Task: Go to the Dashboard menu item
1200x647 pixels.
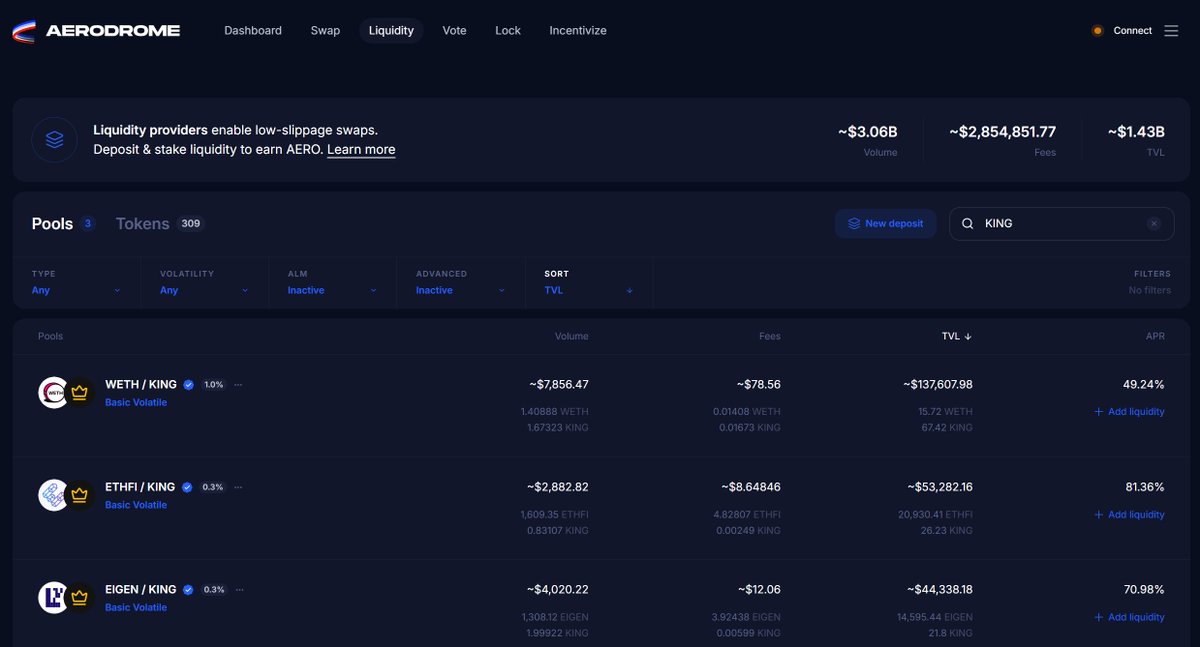Action: 253,31
